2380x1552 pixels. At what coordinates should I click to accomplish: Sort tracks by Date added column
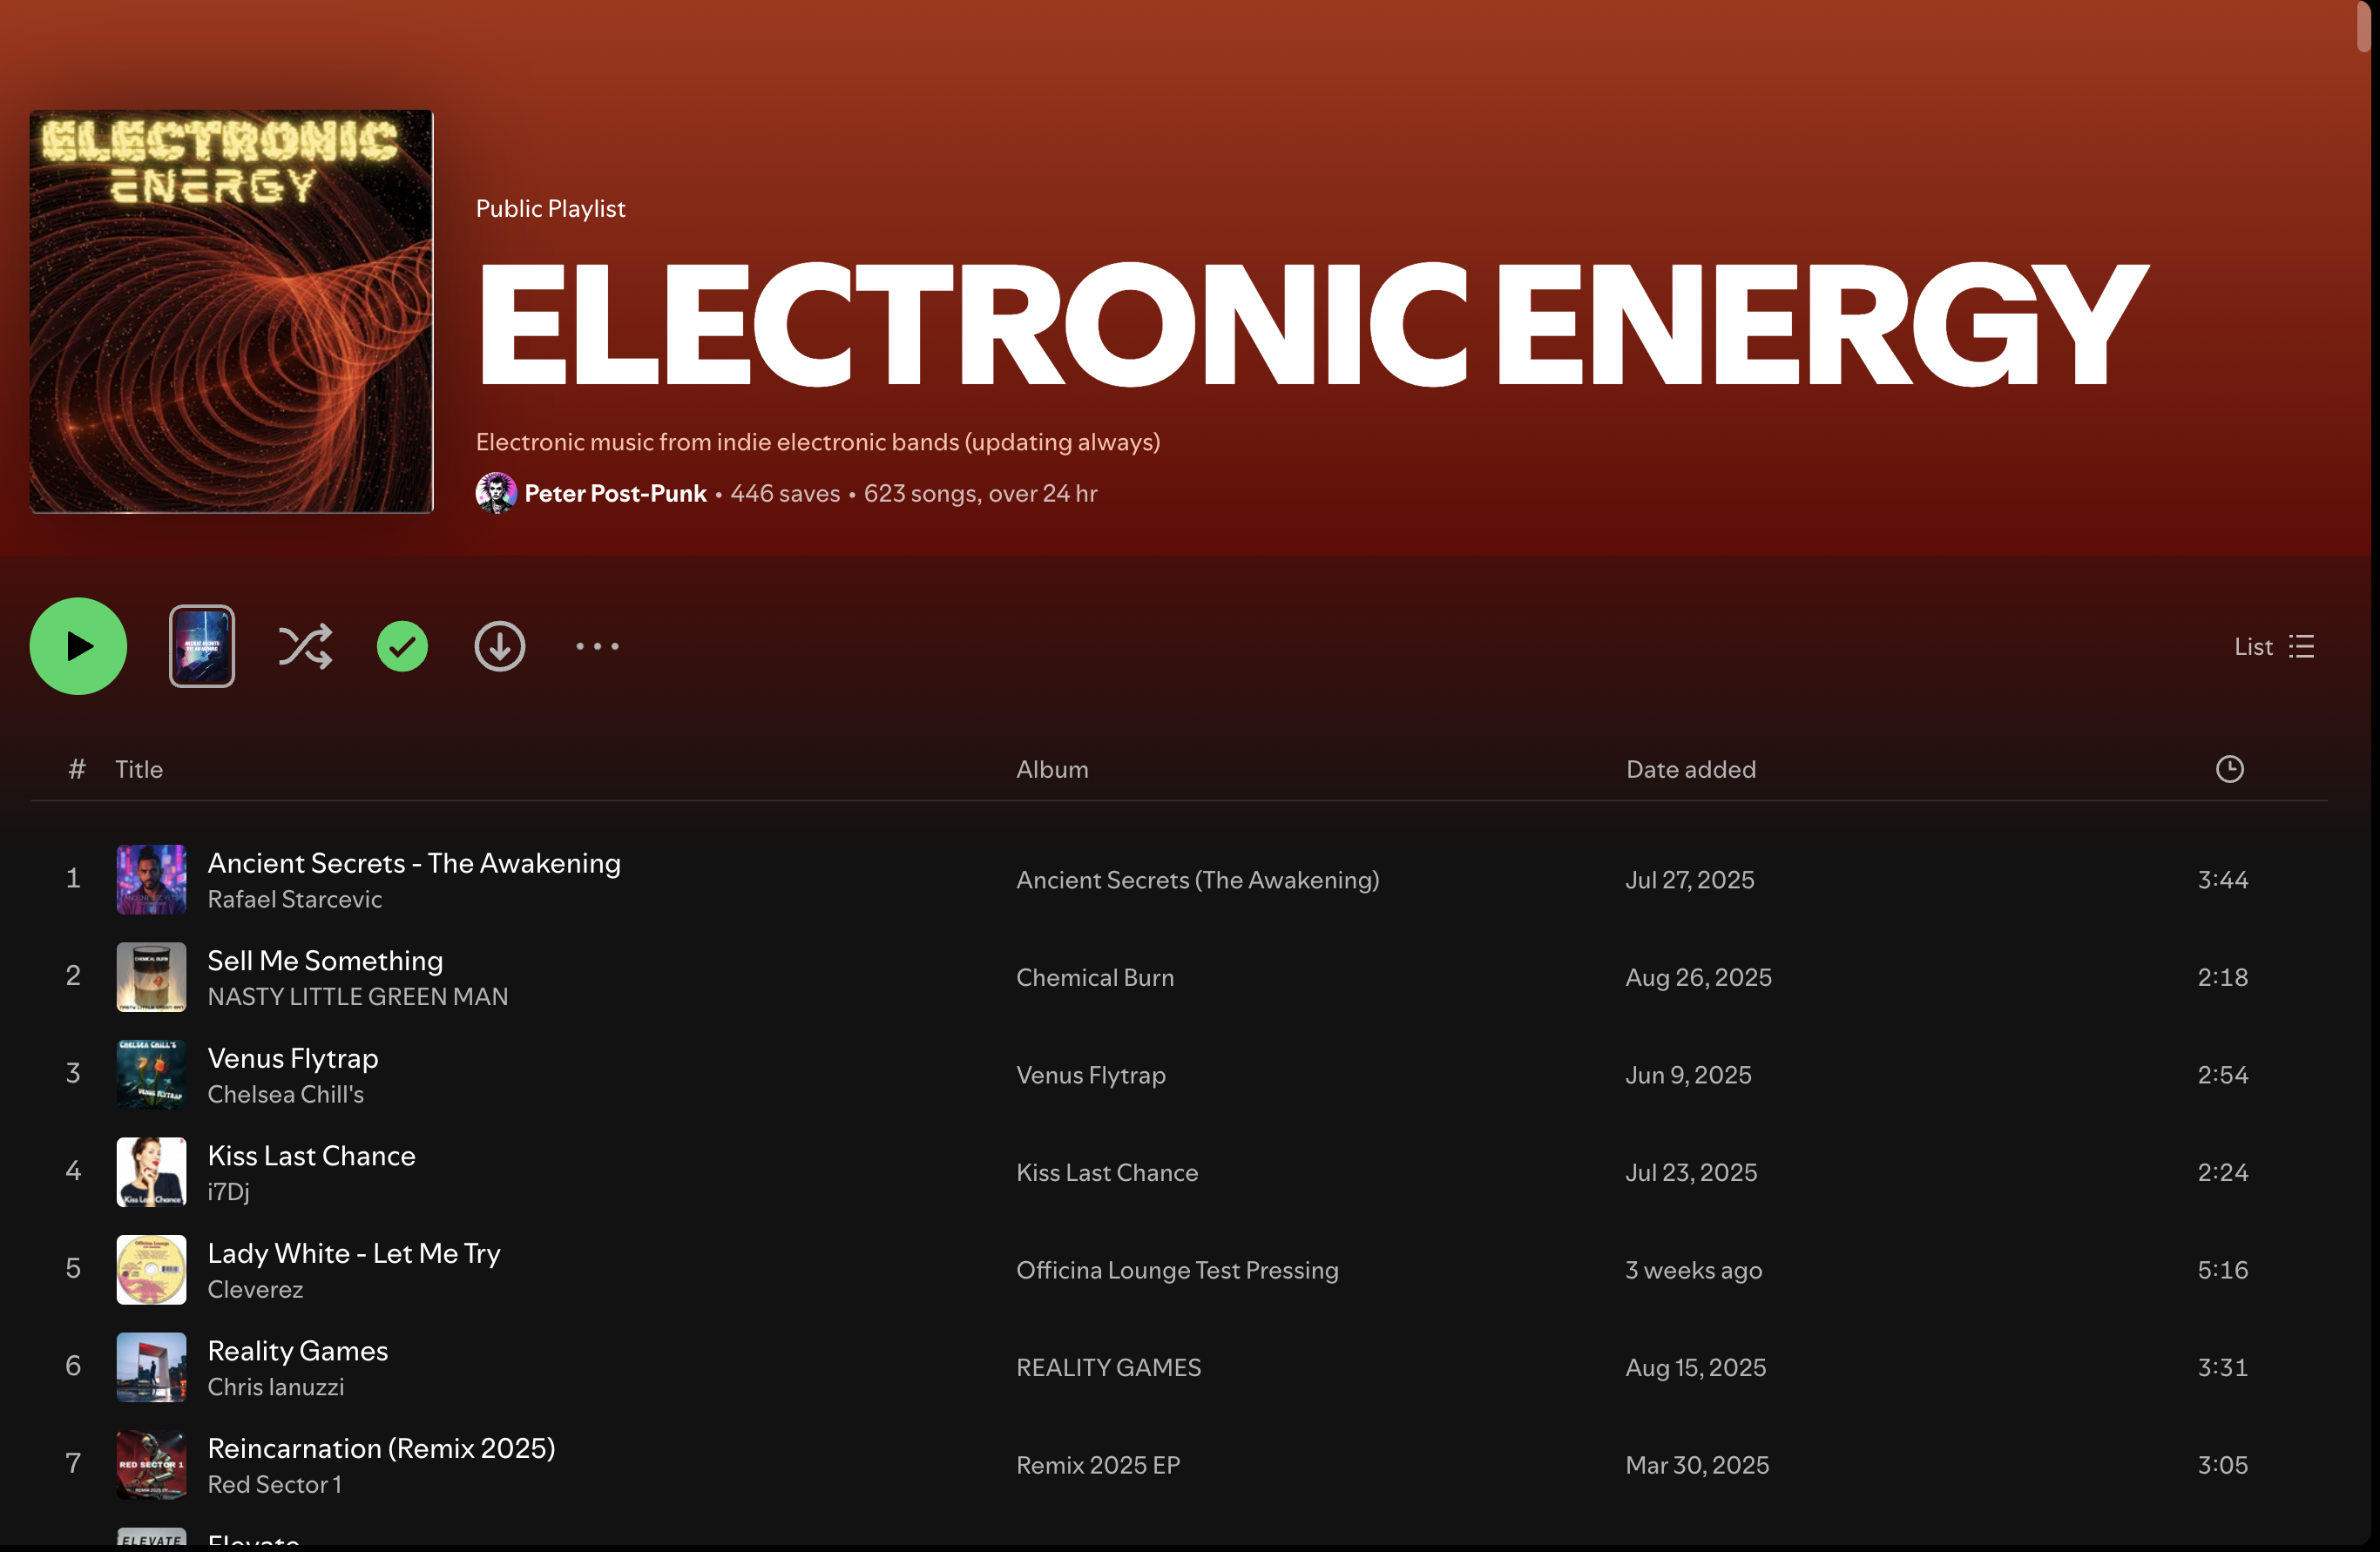coord(1690,769)
